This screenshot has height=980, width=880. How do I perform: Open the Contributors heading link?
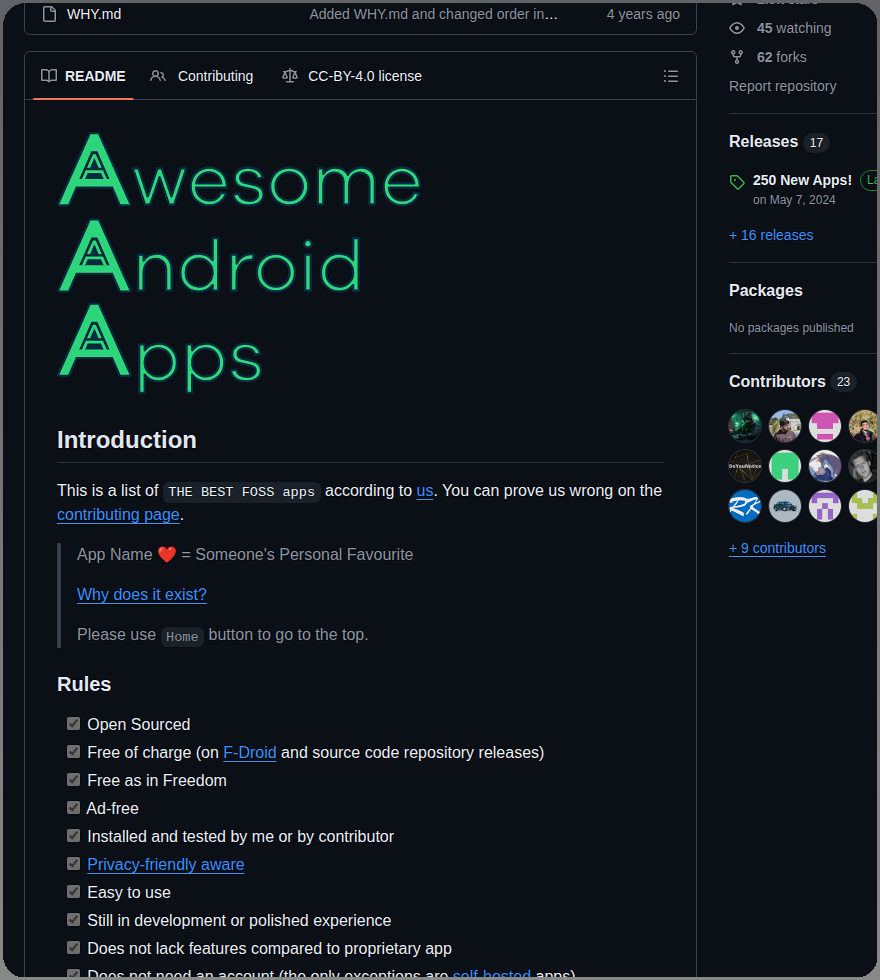778,381
